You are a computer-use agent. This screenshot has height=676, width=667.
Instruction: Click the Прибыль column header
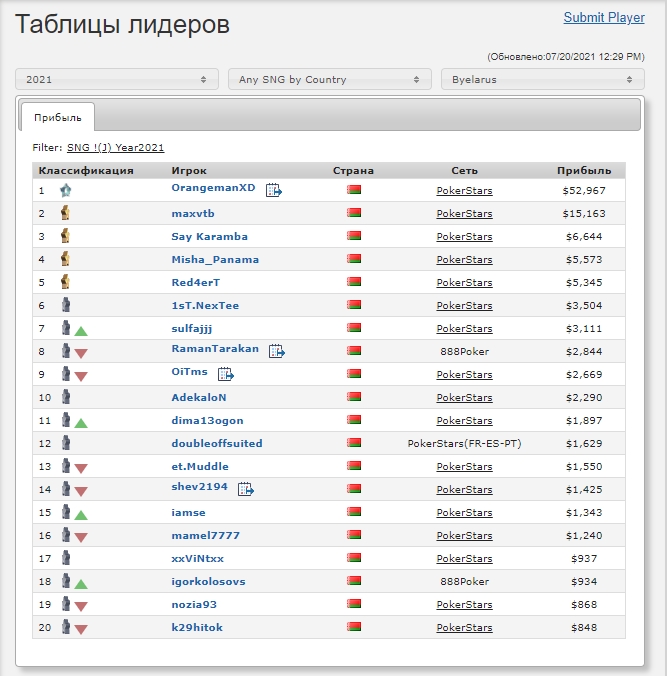584,171
